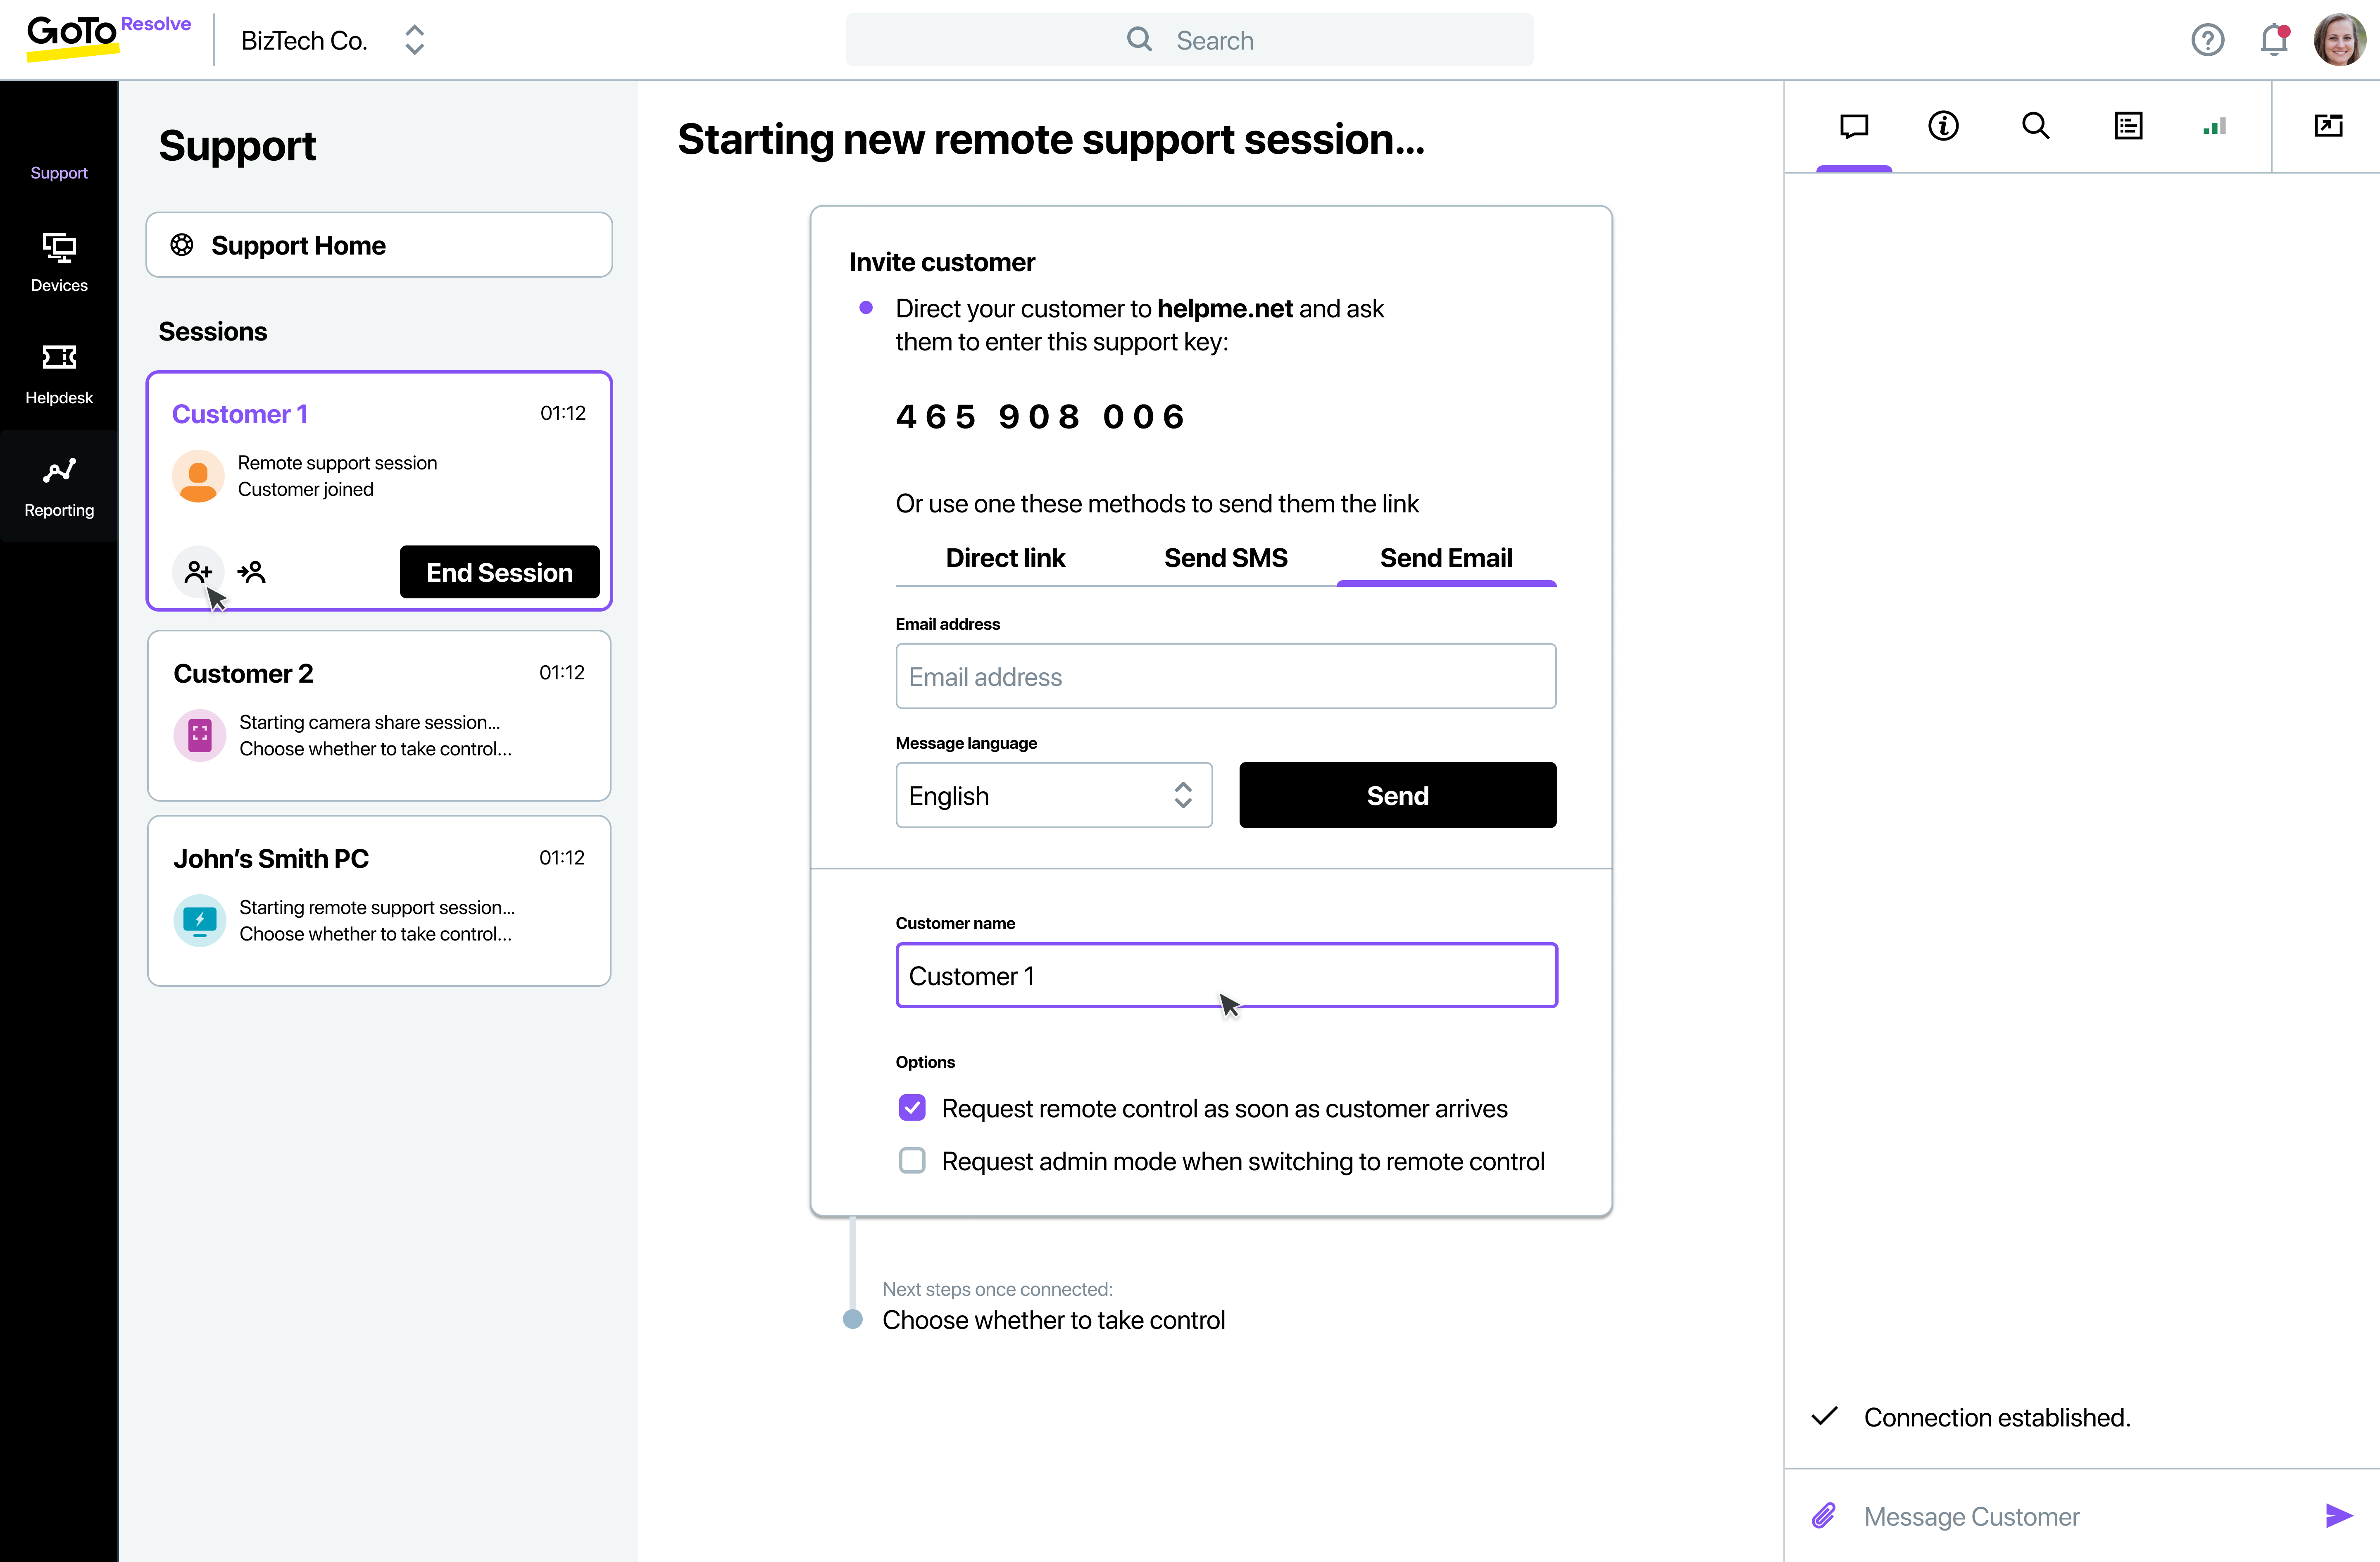Screen dimensions: 2380x1562
Task: Click the add participant icon in Customer 1
Action: [x=197, y=571]
